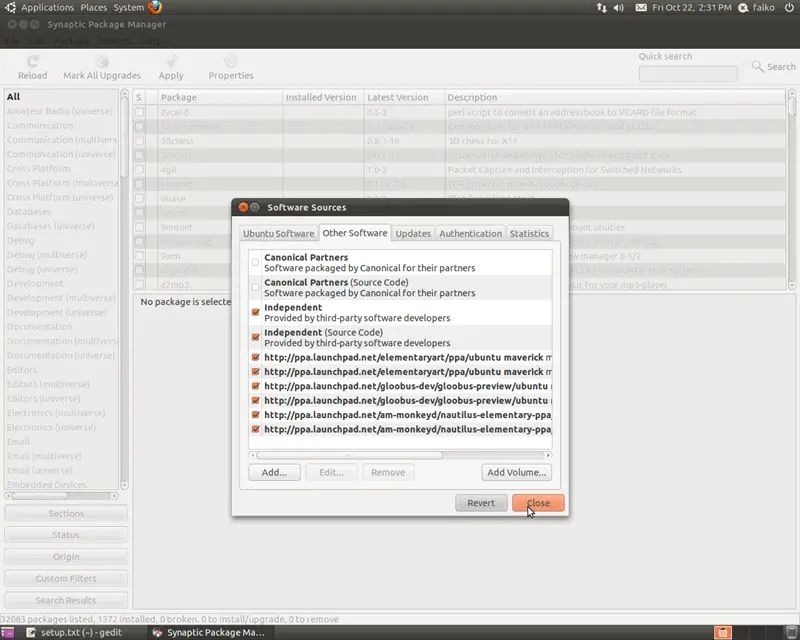This screenshot has width=800, height=640.
Task: Click the Add Volume... button
Action: (x=516, y=472)
